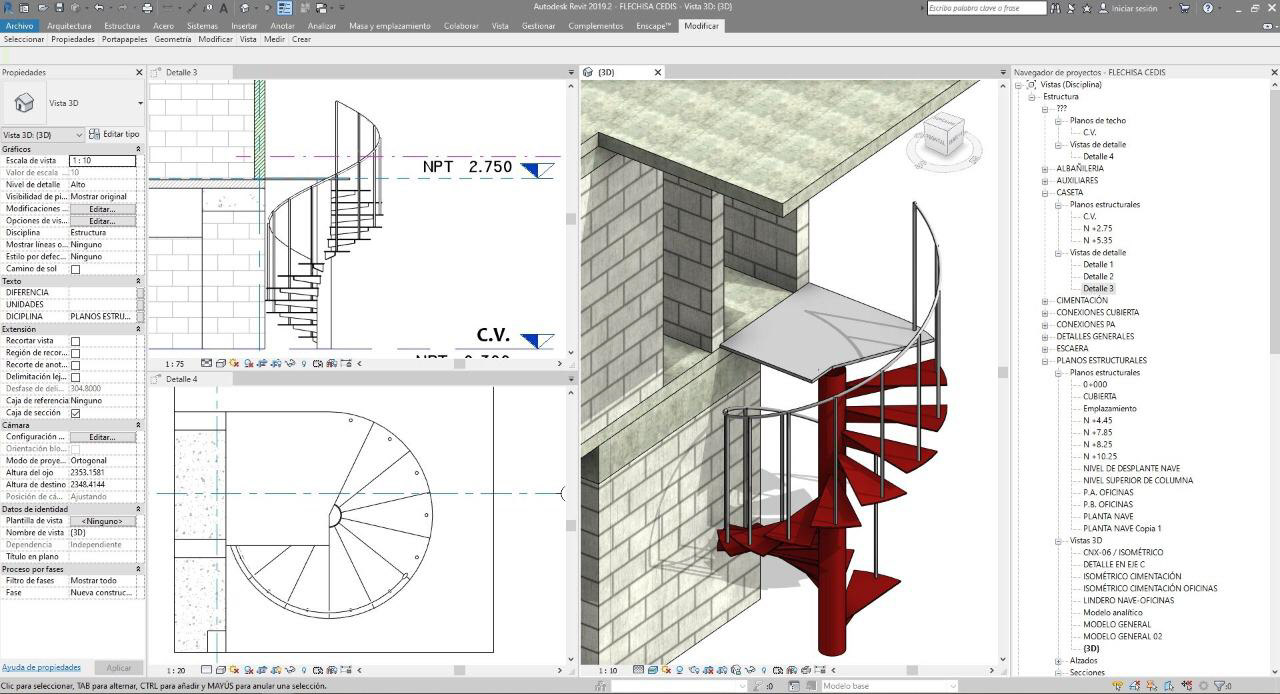This screenshot has width=1280, height=694.
Task: Enable the Recortar vista checkbox
Action: point(75,341)
